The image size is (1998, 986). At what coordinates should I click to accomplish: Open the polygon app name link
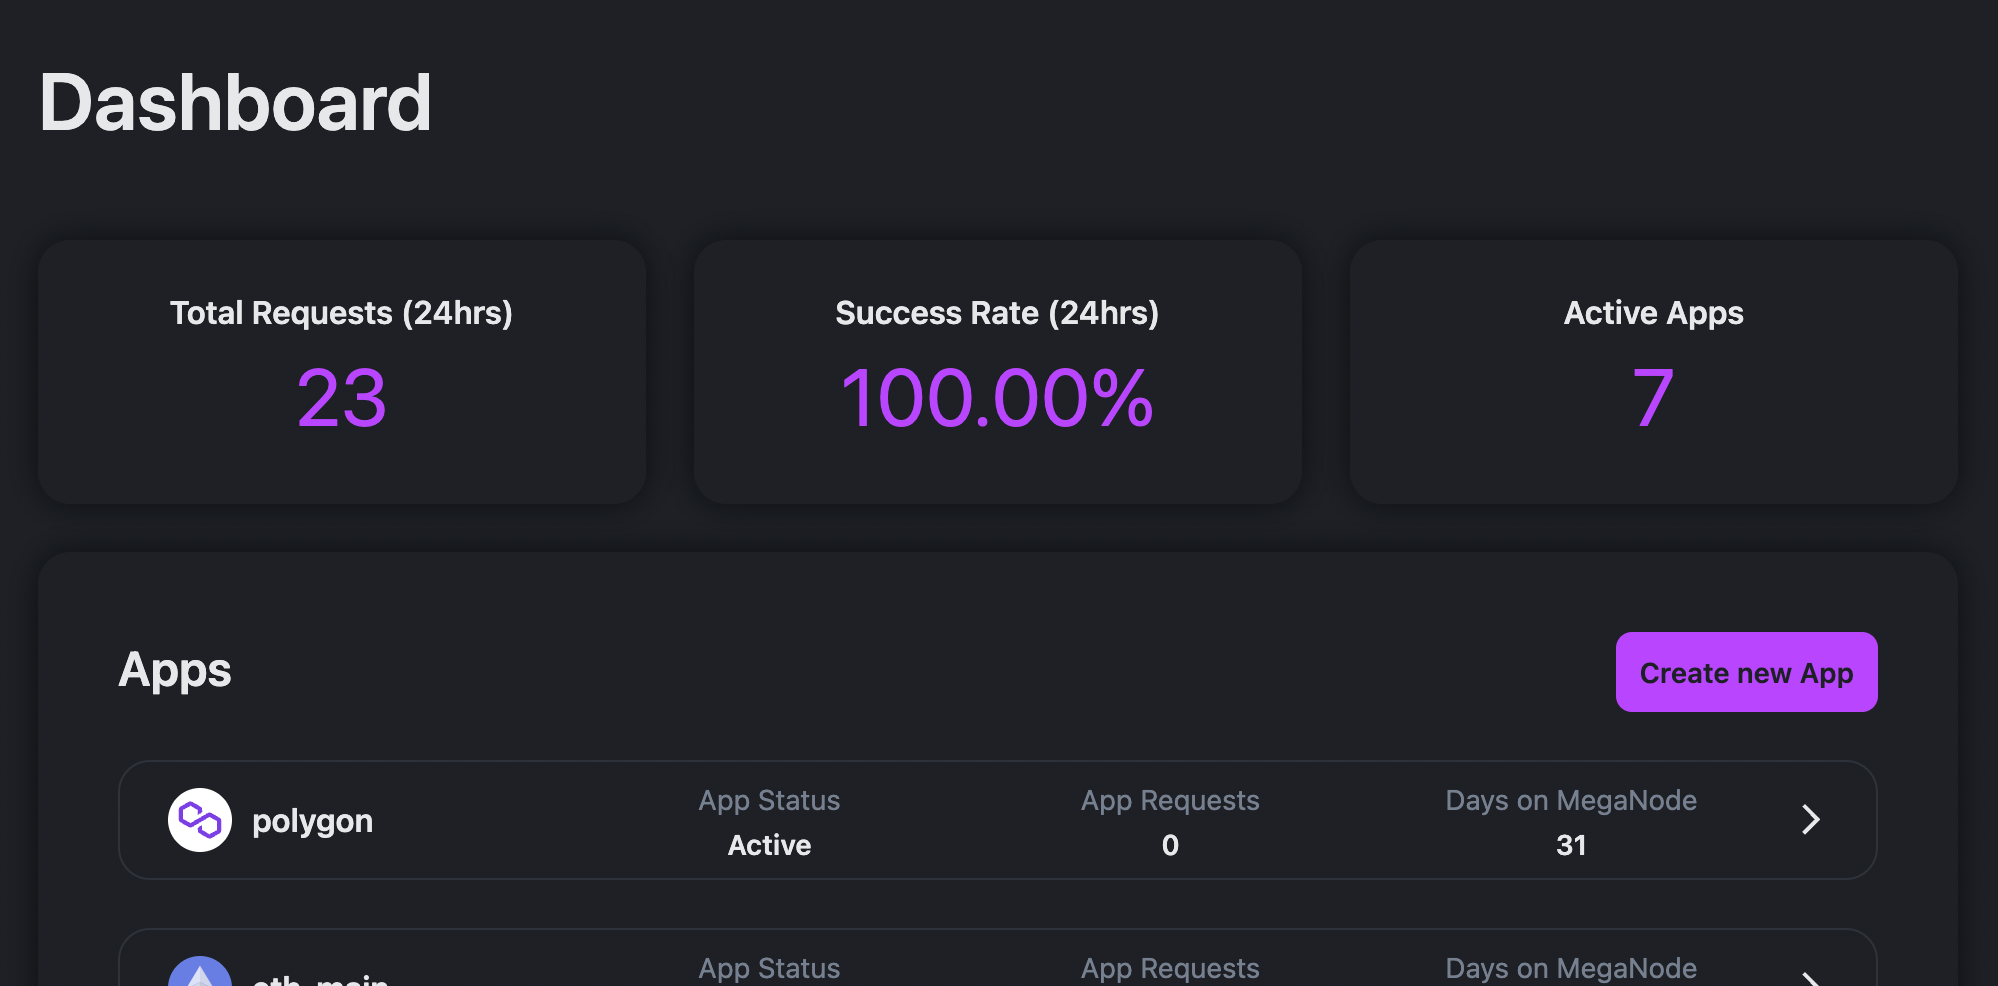[x=312, y=821]
